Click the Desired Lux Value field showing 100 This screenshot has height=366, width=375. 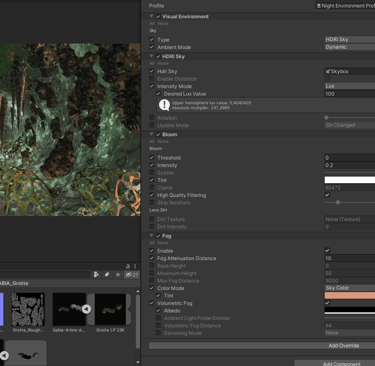(x=350, y=94)
